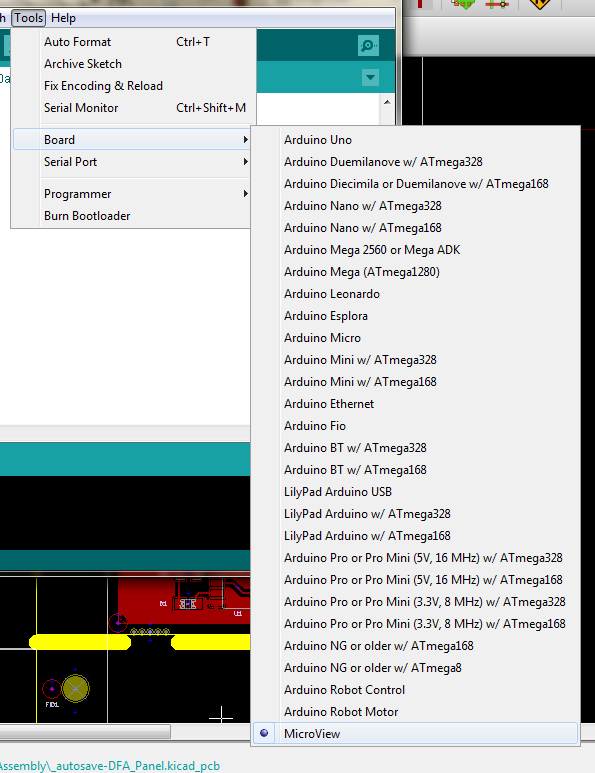Select Arduino Mini w/ ATmega328
Screen dimensions: 595x773
pyautogui.click(x=415, y=360)
